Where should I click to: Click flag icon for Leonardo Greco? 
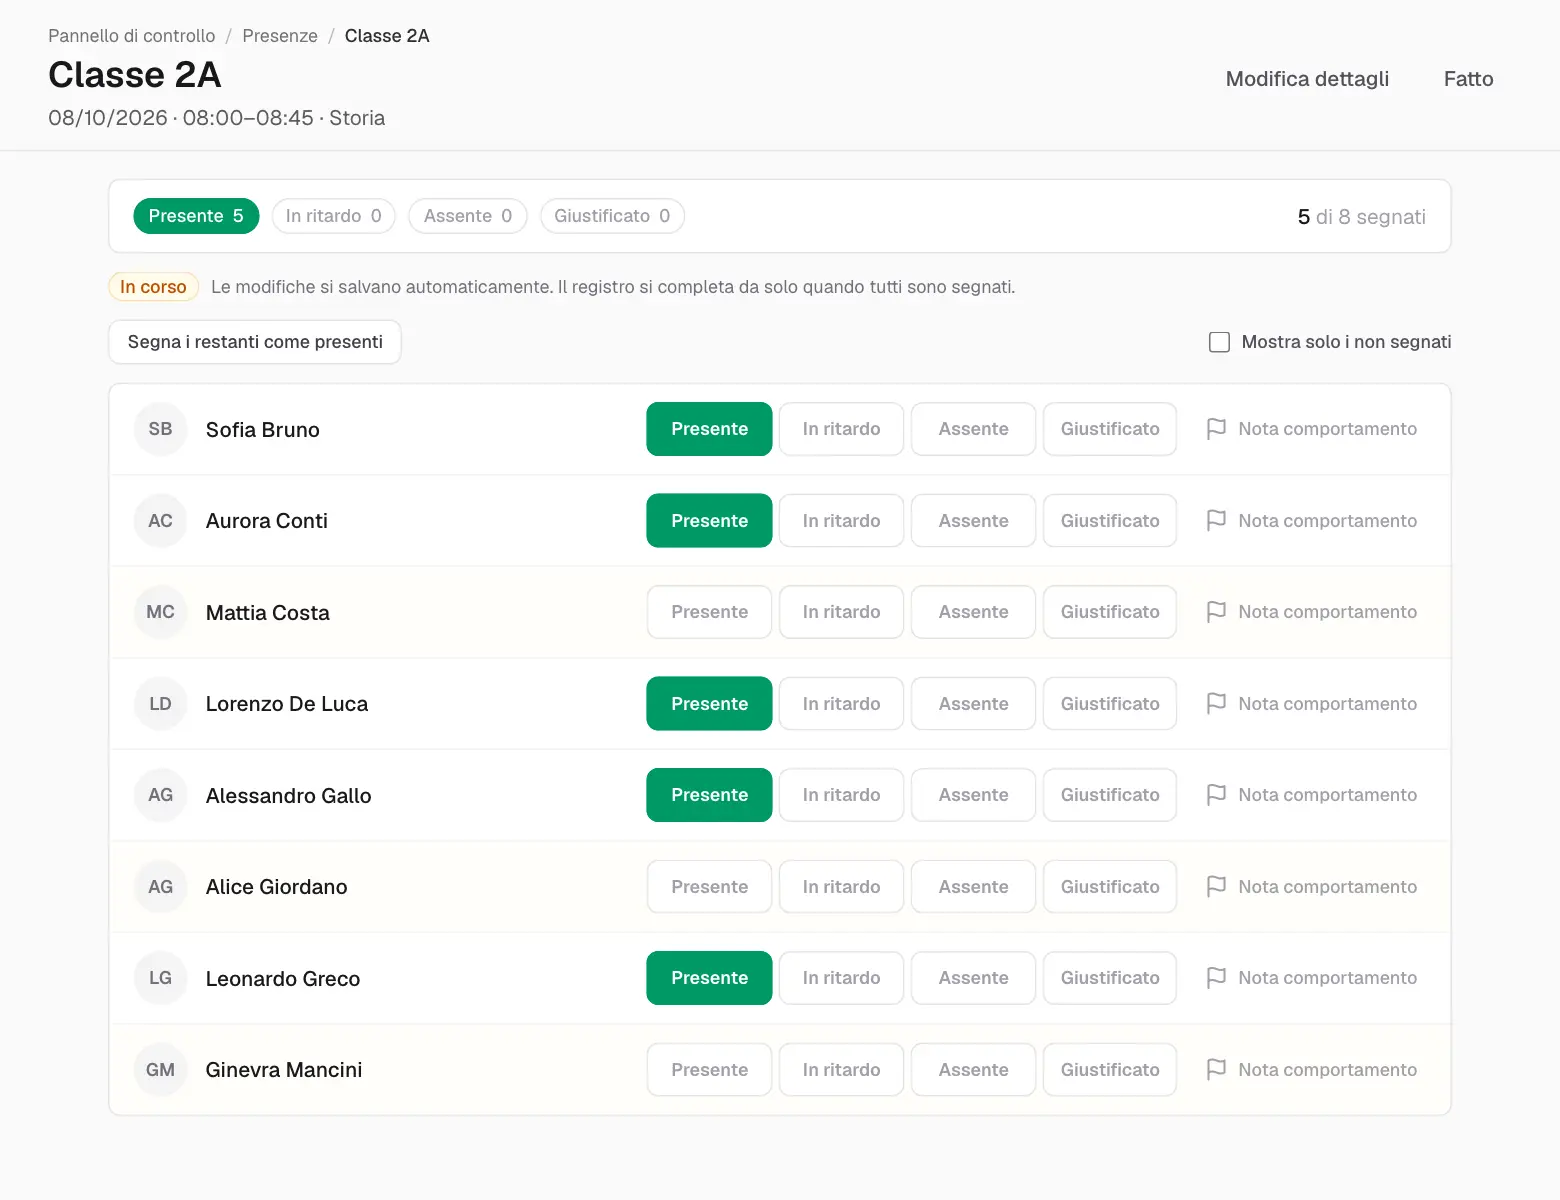pos(1216,978)
